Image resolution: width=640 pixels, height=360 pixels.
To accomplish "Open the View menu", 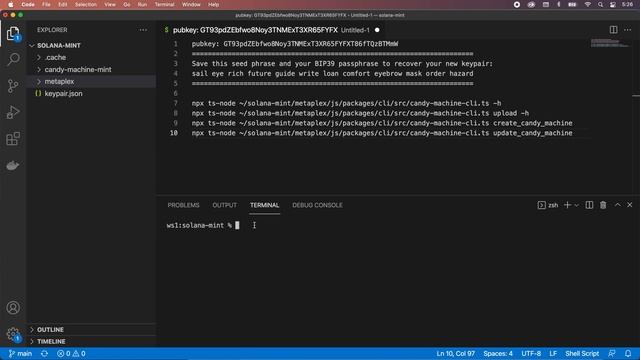I will coord(110,4).
